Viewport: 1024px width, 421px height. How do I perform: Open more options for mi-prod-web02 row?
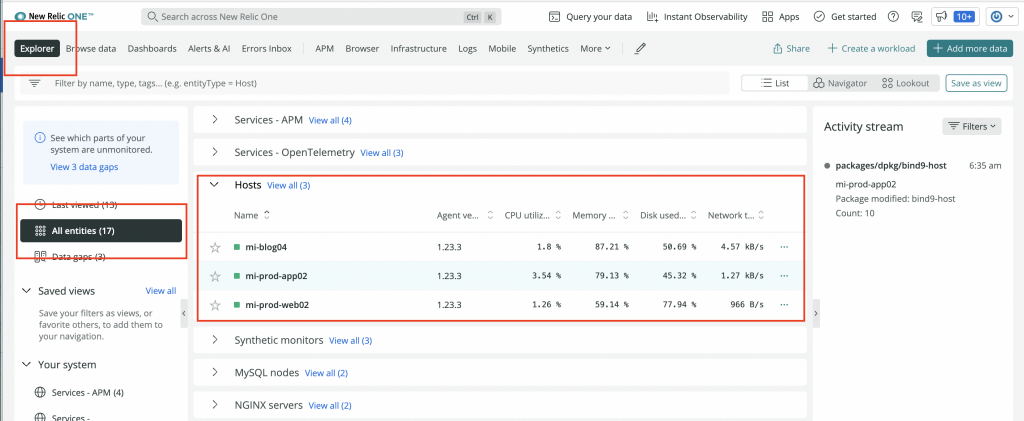(784, 305)
